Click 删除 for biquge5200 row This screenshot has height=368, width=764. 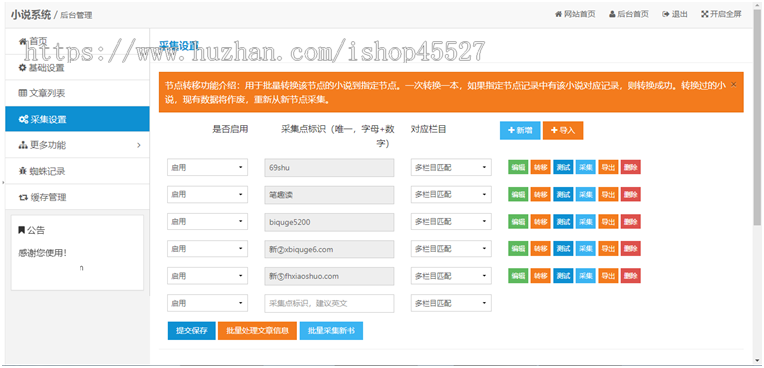[x=630, y=222]
